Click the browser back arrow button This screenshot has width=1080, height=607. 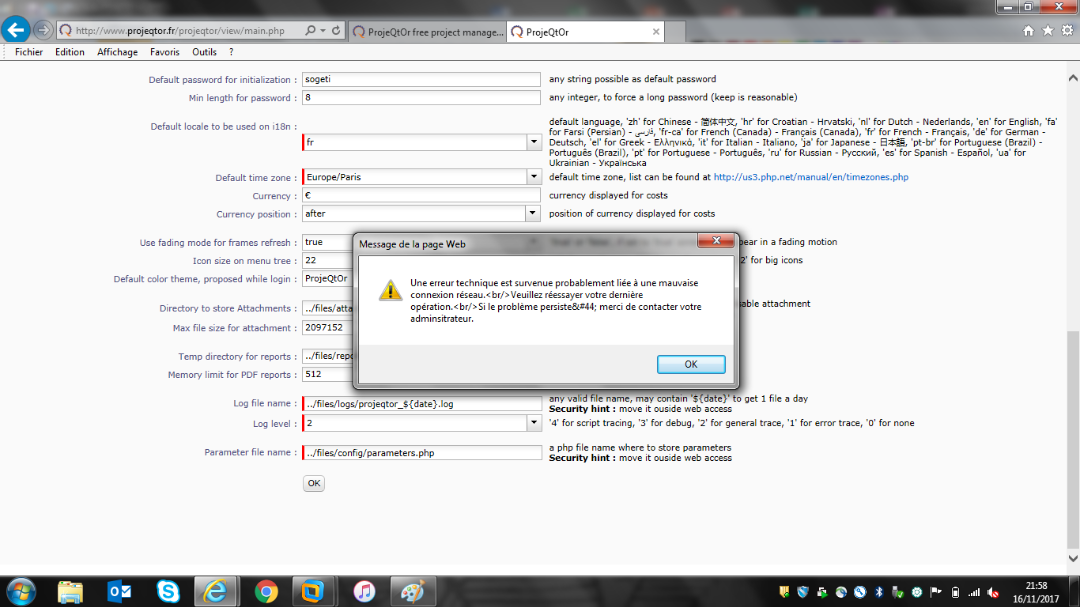(x=16, y=30)
